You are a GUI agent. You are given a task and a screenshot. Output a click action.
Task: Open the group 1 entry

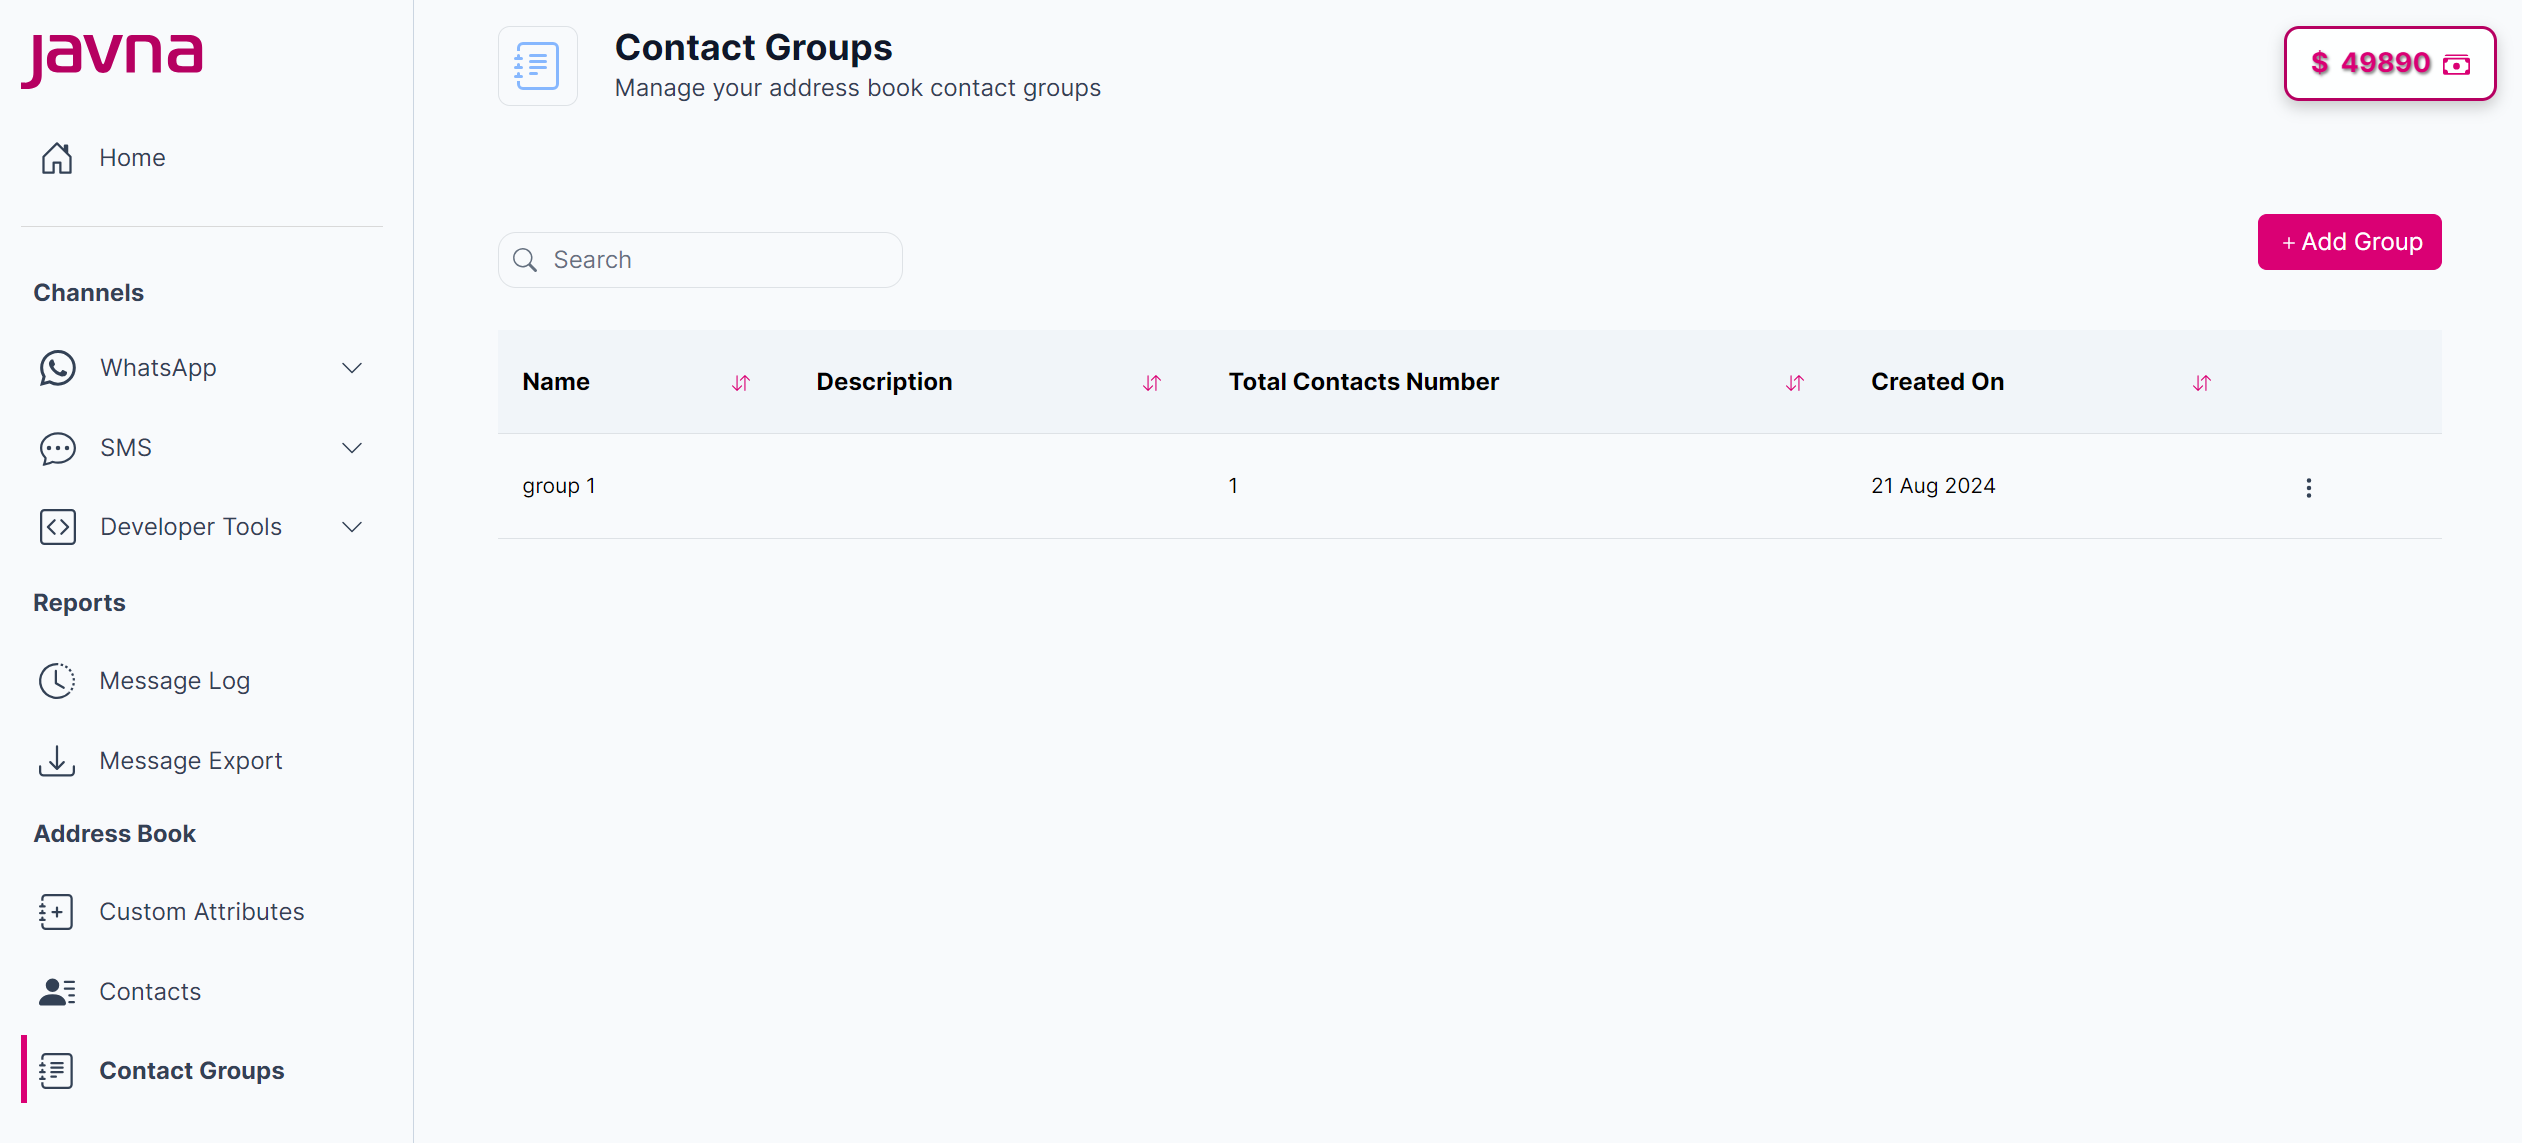tap(559, 485)
